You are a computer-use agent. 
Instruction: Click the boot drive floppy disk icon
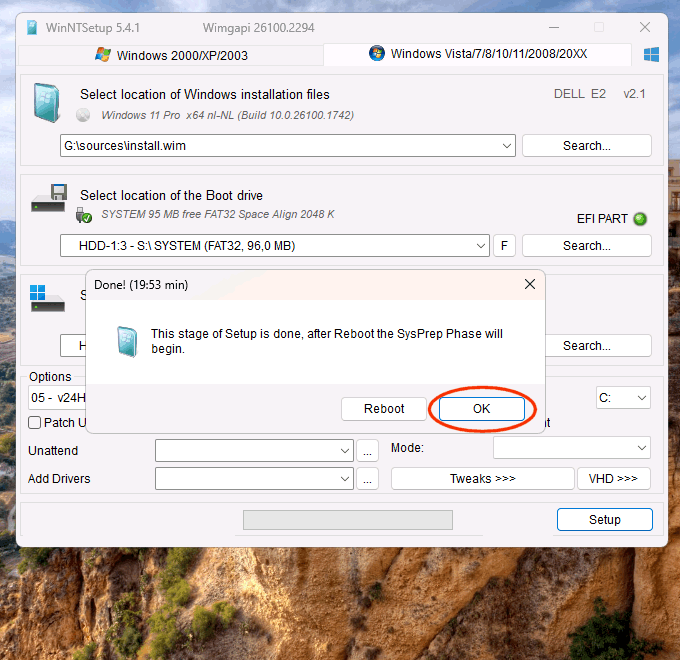[x=49, y=198]
